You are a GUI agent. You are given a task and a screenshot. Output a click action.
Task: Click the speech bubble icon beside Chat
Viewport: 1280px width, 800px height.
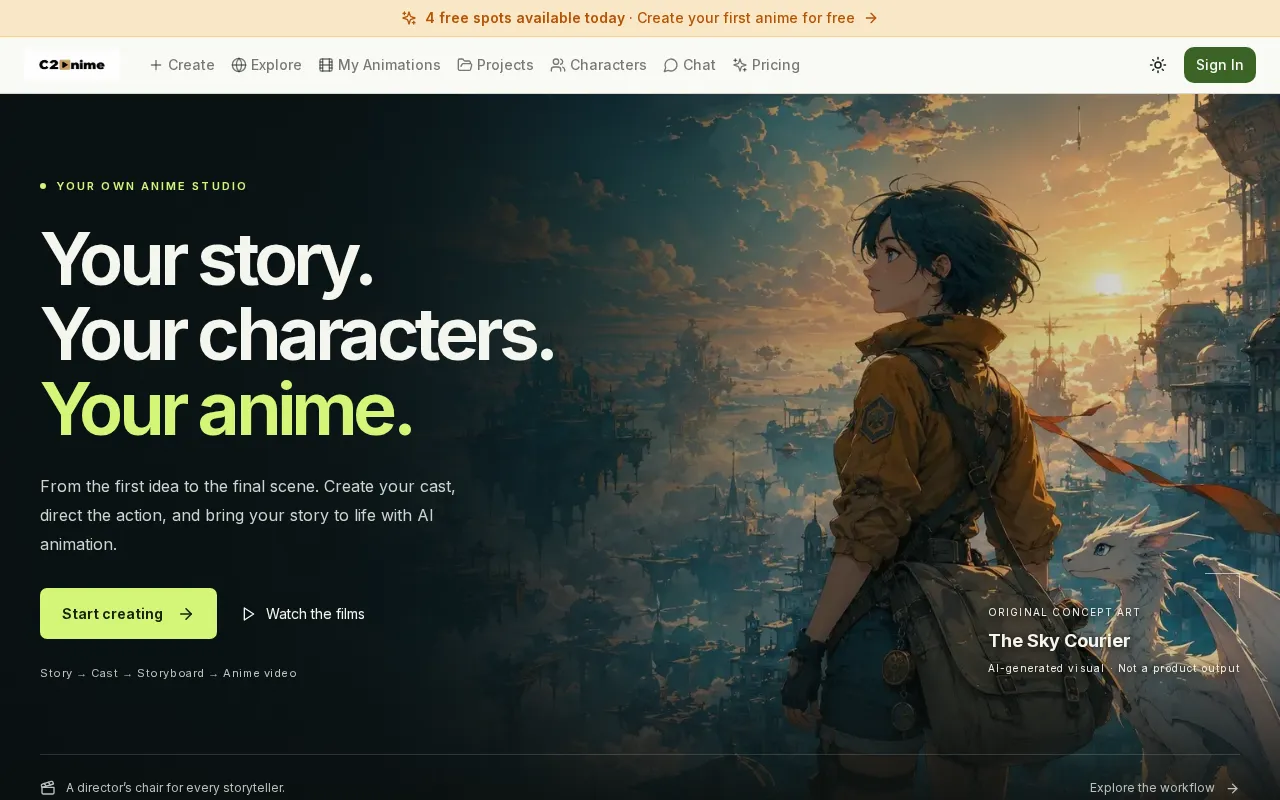tap(671, 65)
